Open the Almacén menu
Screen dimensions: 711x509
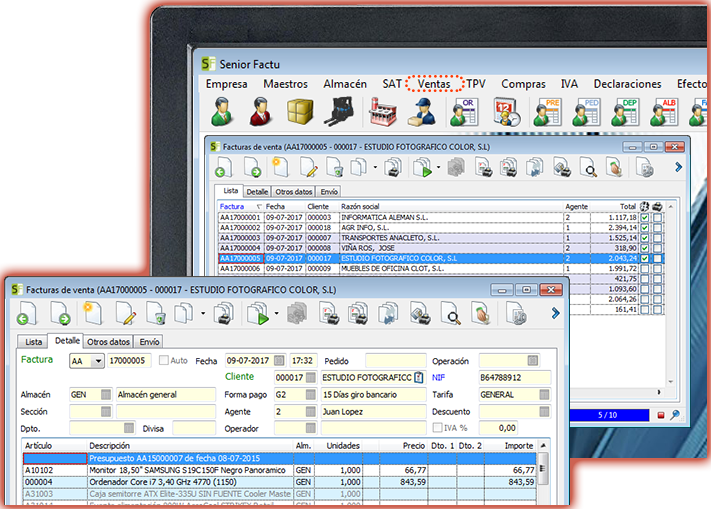pyautogui.click(x=345, y=84)
